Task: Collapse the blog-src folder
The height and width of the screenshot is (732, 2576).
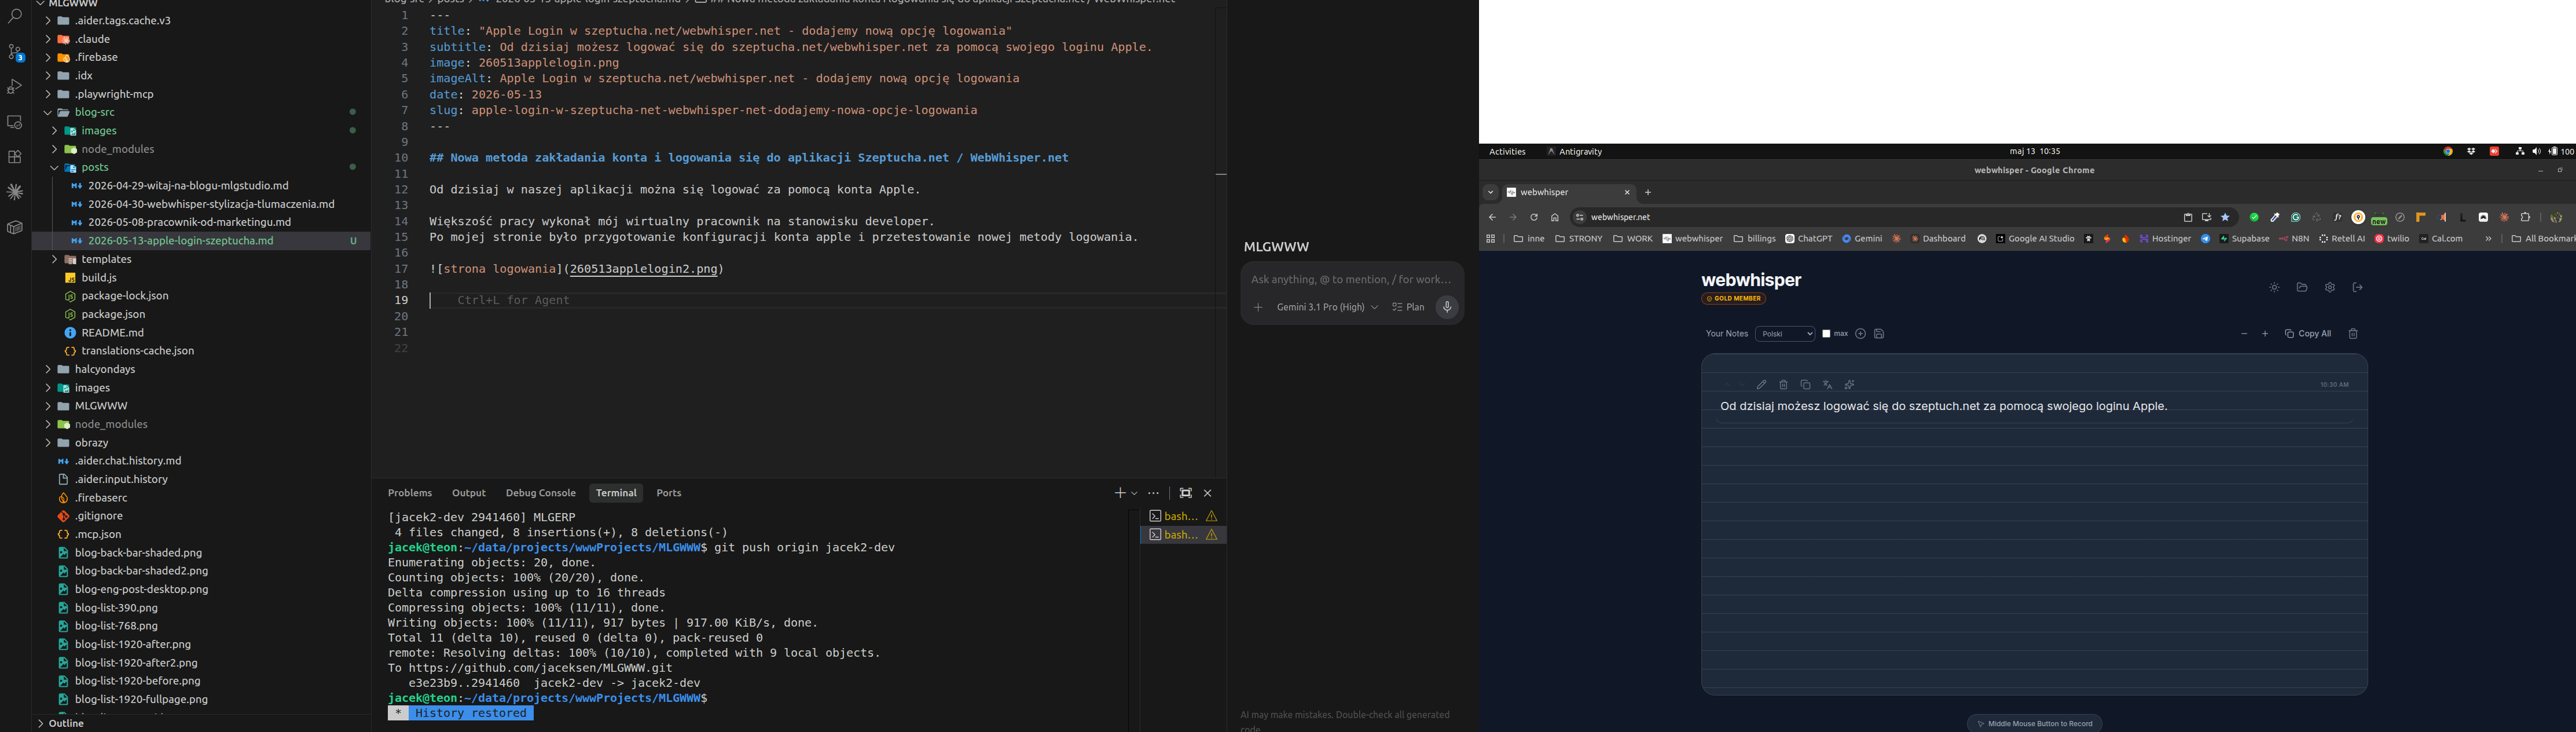Action: pyautogui.click(x=47, y=113)
